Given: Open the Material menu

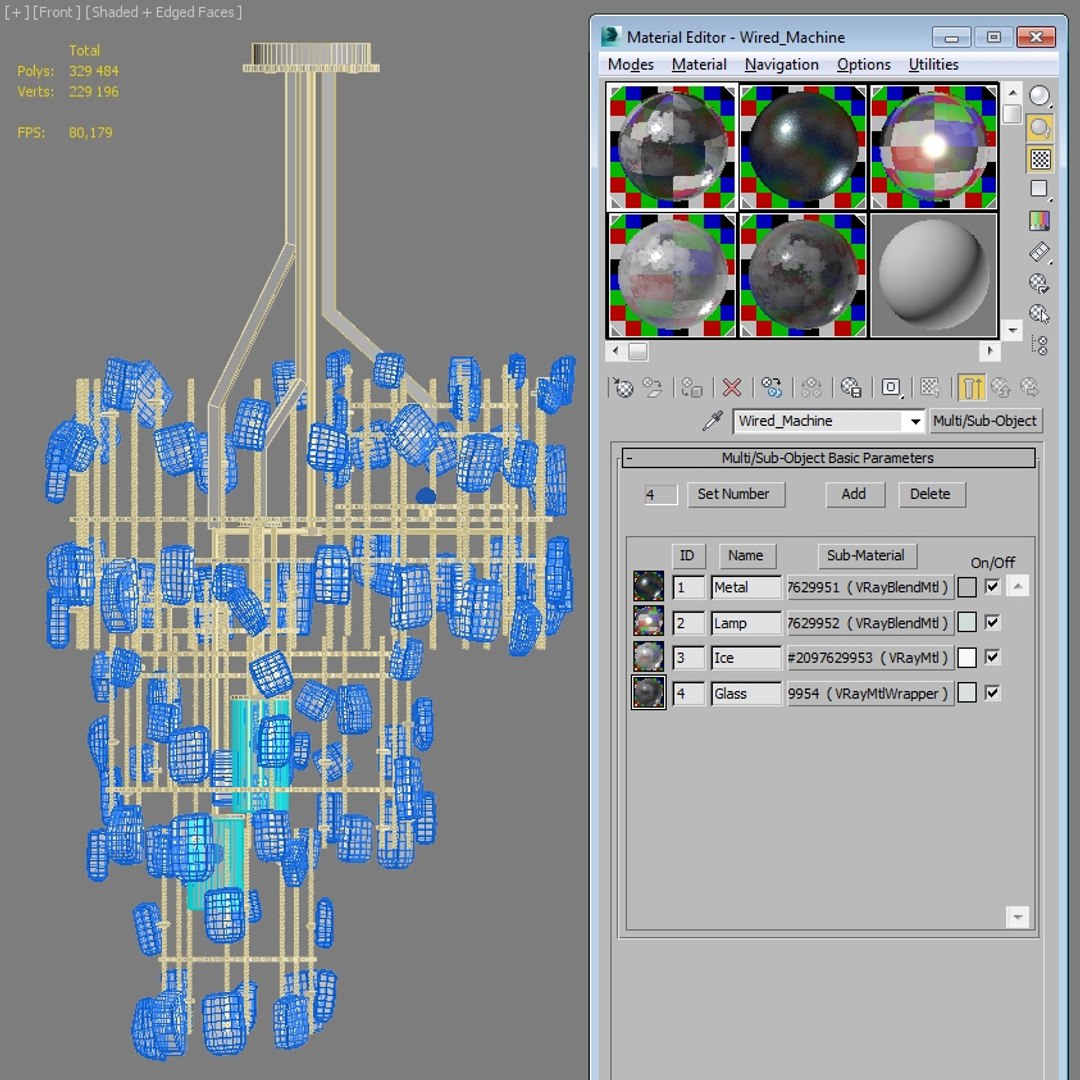Looking at the screenshot, I should [x=699, y=64].
